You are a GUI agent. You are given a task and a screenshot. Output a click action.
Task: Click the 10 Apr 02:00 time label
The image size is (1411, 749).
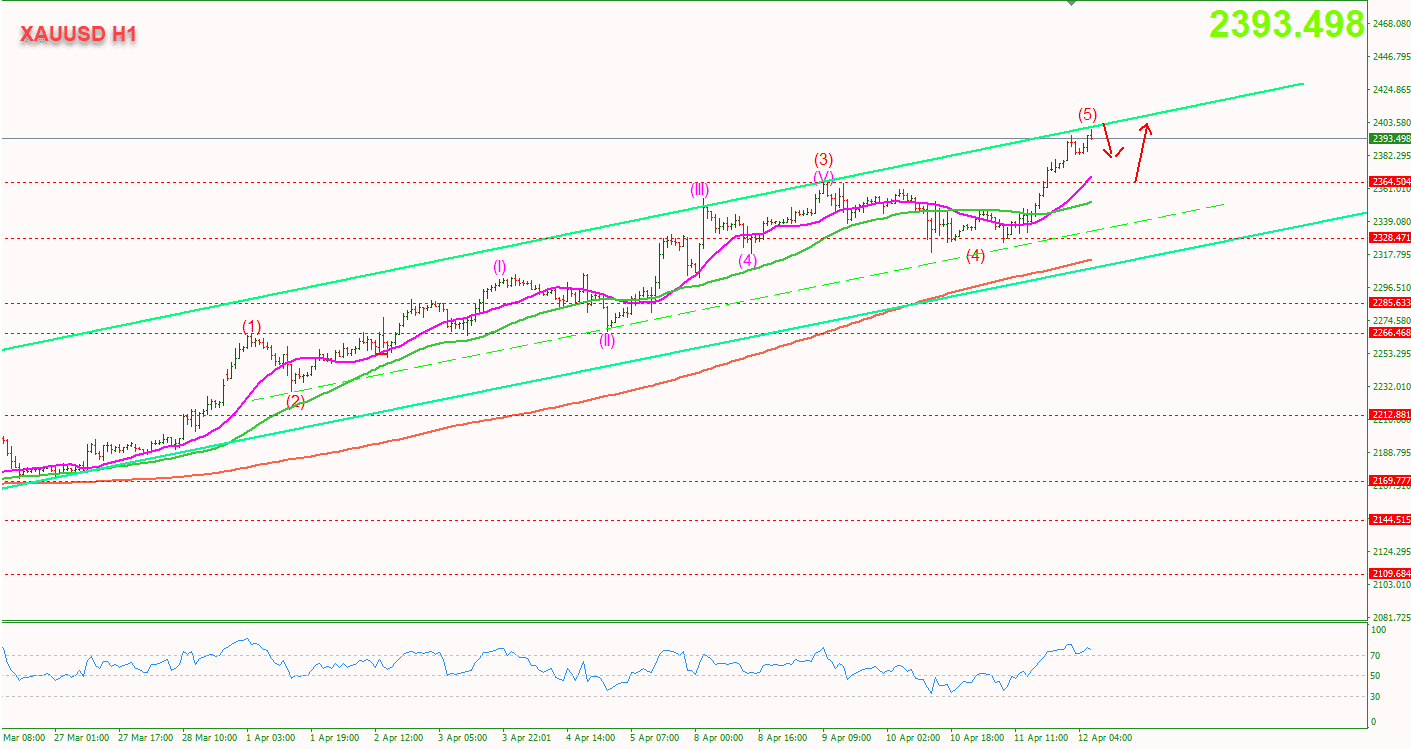tap(913, 738)
